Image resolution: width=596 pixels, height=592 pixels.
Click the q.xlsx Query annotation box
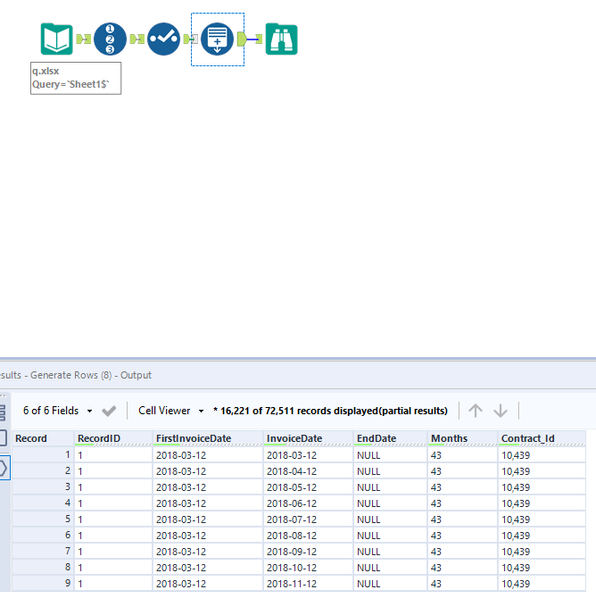76,78
